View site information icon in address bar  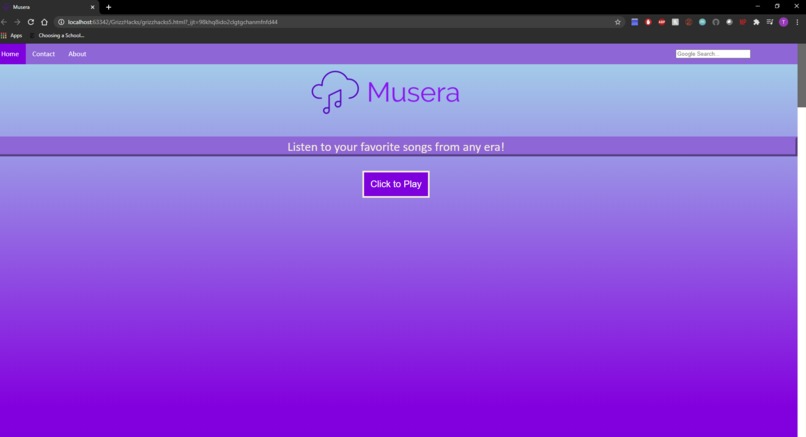61,22
